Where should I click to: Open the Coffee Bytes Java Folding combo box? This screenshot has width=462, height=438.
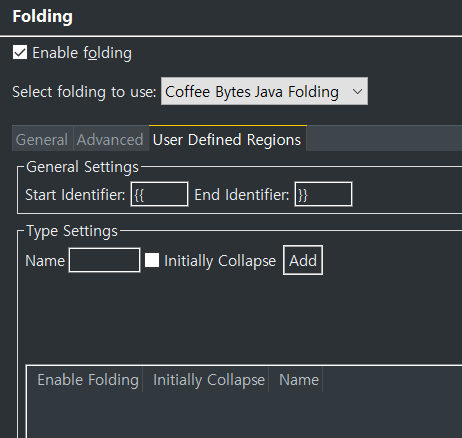coord(264,91)
